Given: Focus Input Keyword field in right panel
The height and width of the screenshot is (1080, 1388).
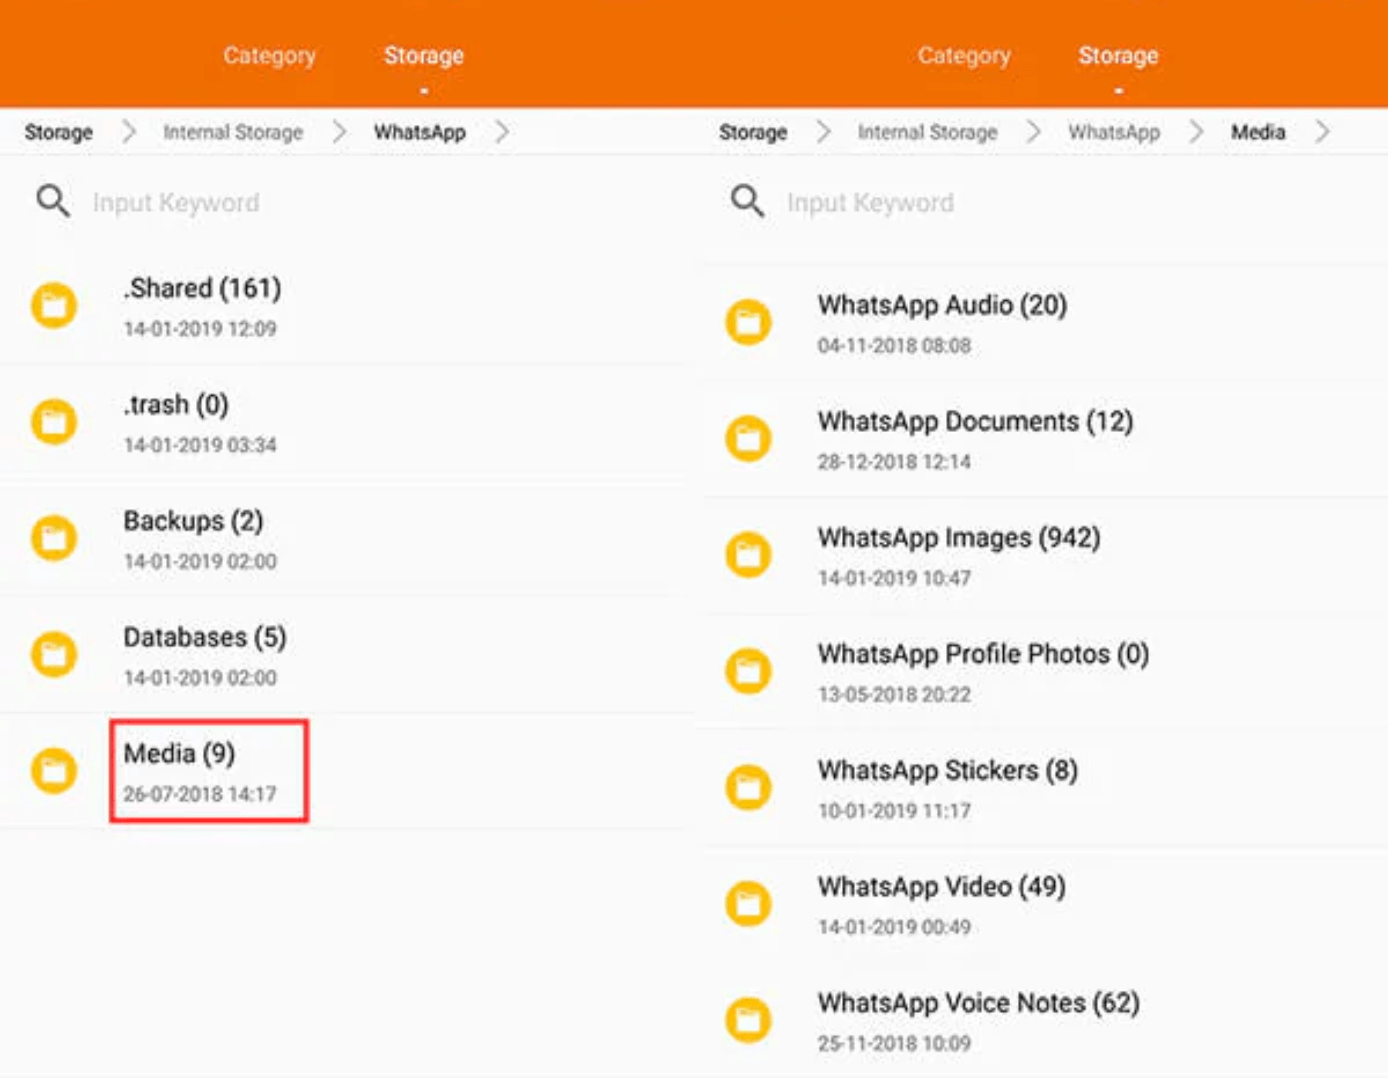Looking at the screenshot, I should tap(870, 203).
